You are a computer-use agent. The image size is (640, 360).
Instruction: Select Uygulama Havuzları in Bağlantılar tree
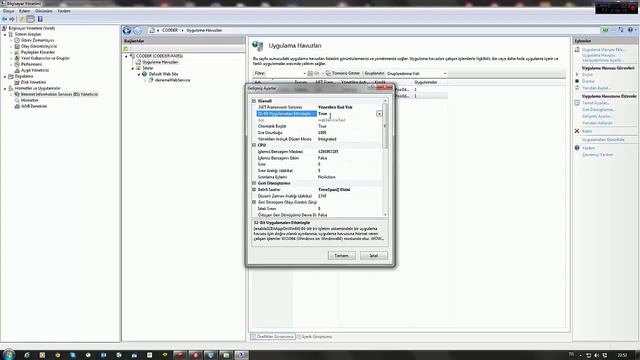pos(160,62)
